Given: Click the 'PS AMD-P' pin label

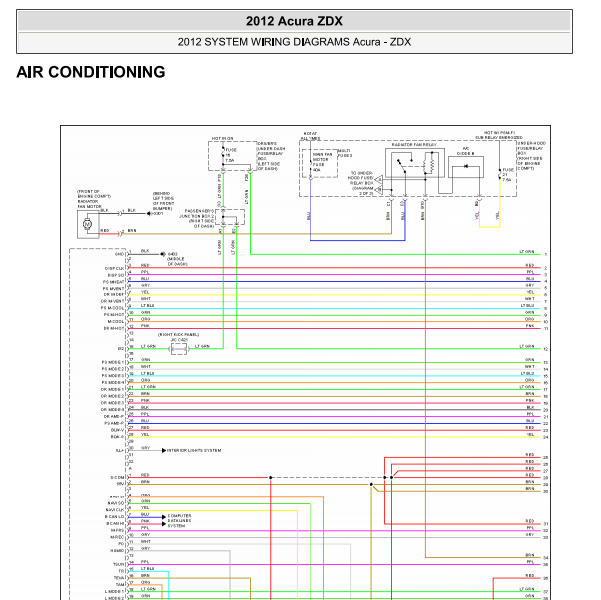Looking at the screenshot, I should [x=114, y=423].
